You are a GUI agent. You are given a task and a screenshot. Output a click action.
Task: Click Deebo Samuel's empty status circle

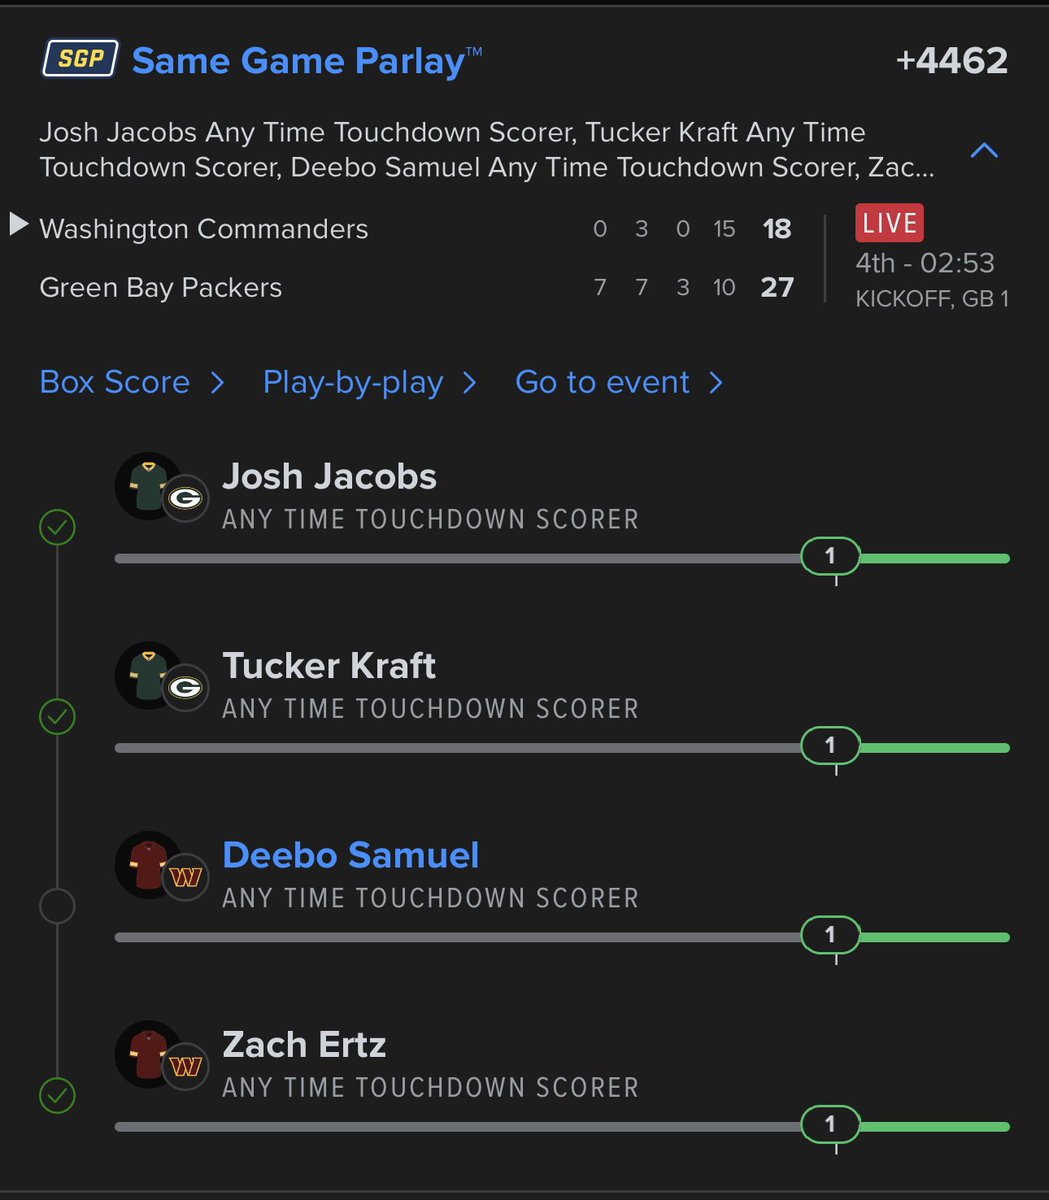57,906
